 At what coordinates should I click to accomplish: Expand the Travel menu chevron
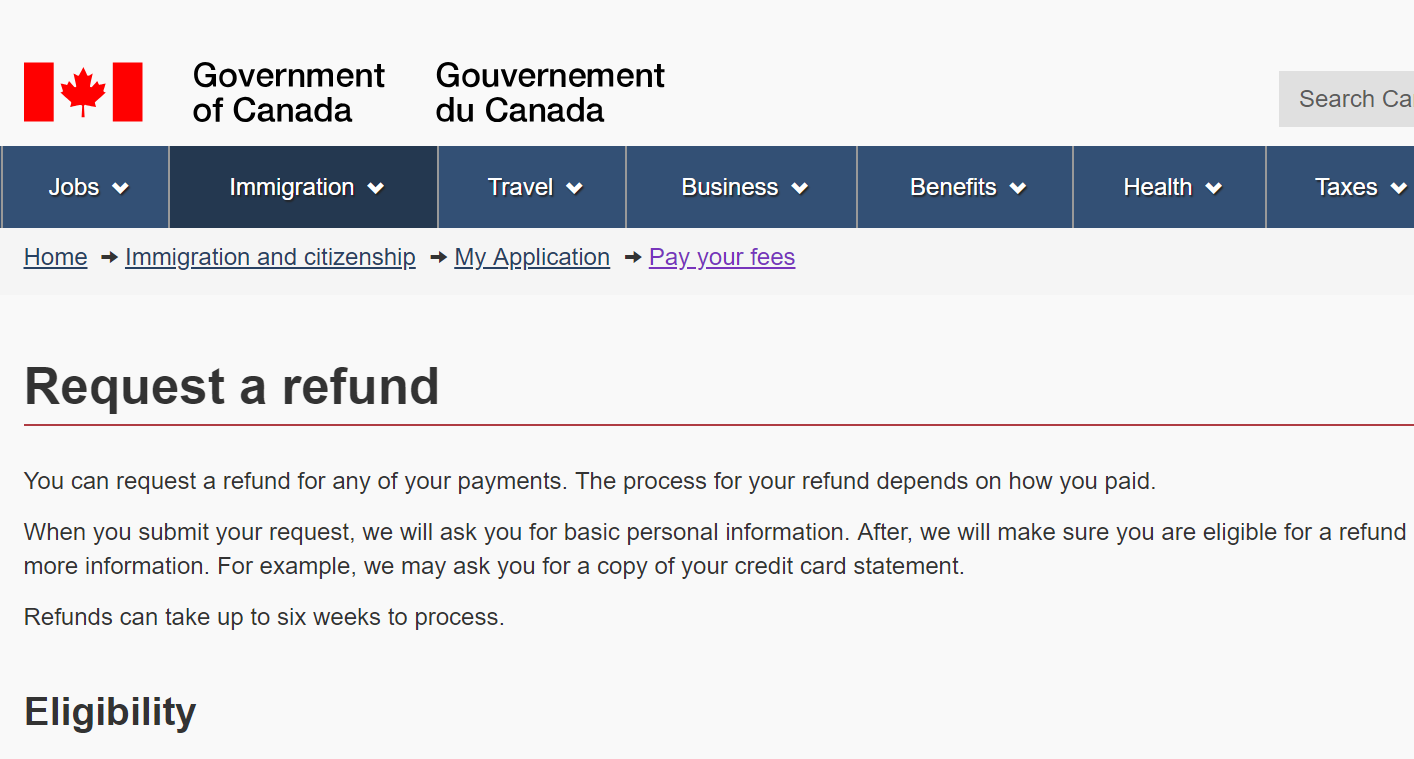pyautogui.click(x=574, y=188)
